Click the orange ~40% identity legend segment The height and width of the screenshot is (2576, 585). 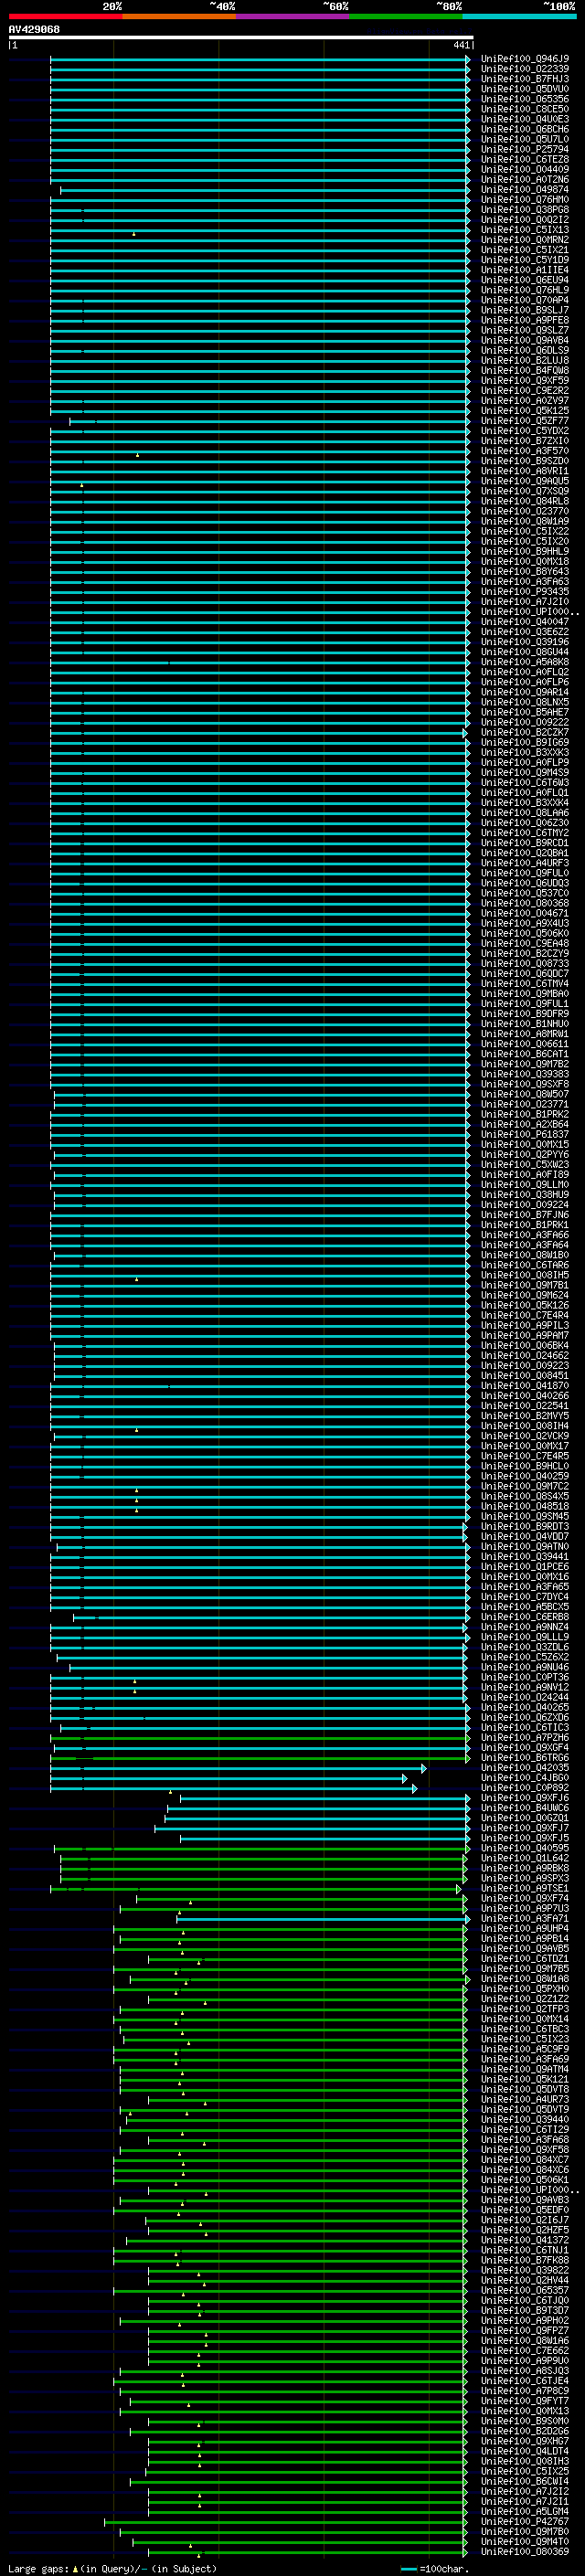(179, 16)
